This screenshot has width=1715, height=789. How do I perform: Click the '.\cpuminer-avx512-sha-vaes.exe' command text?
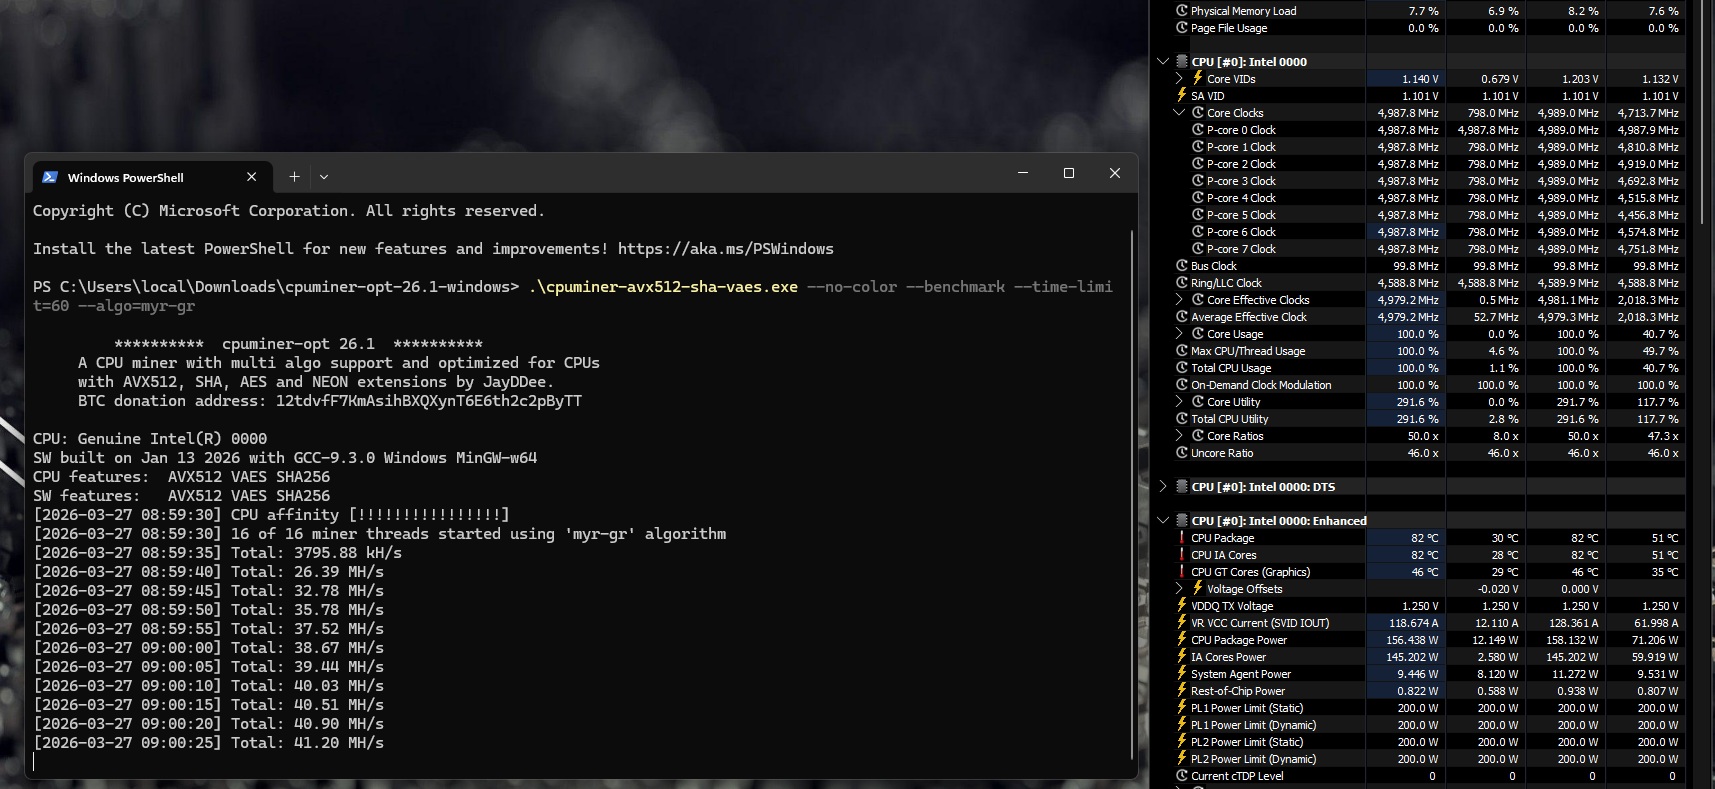663,287
